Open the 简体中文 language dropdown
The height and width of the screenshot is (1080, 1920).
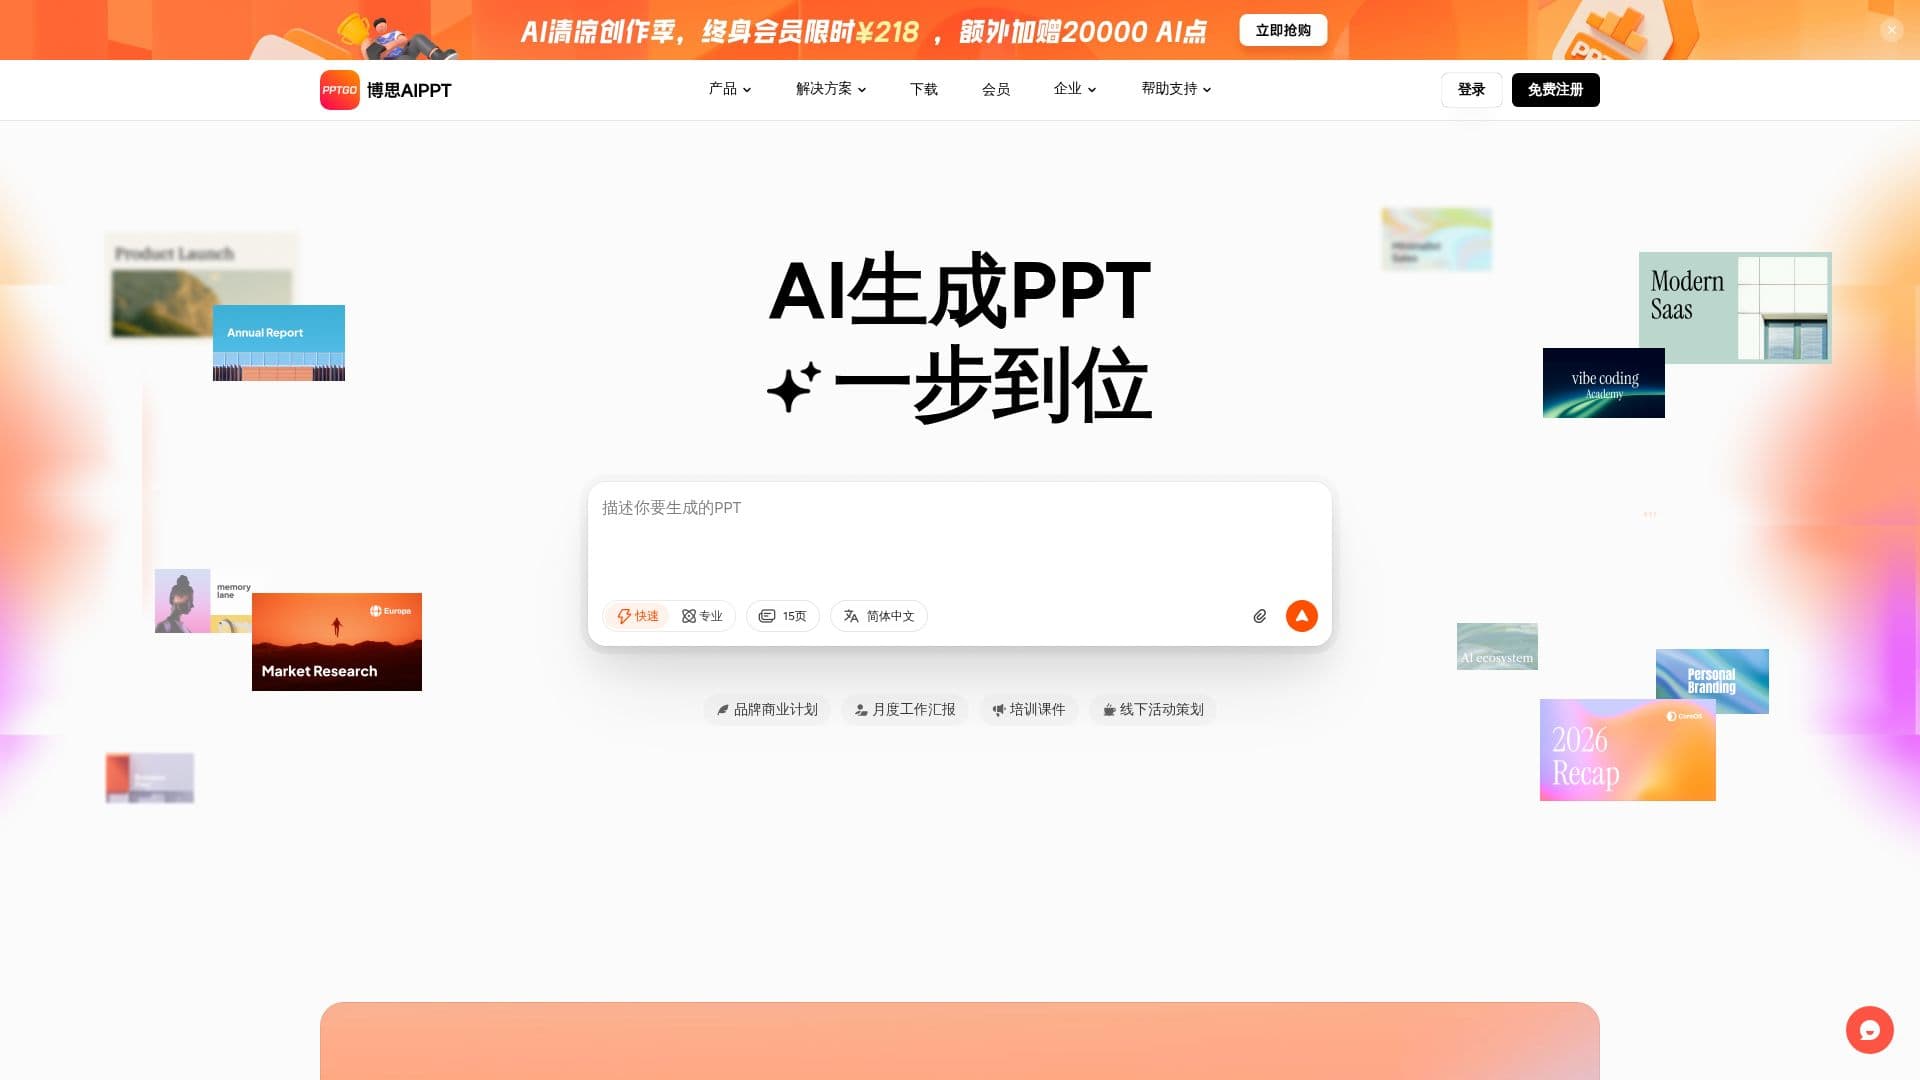pos(879,616)
